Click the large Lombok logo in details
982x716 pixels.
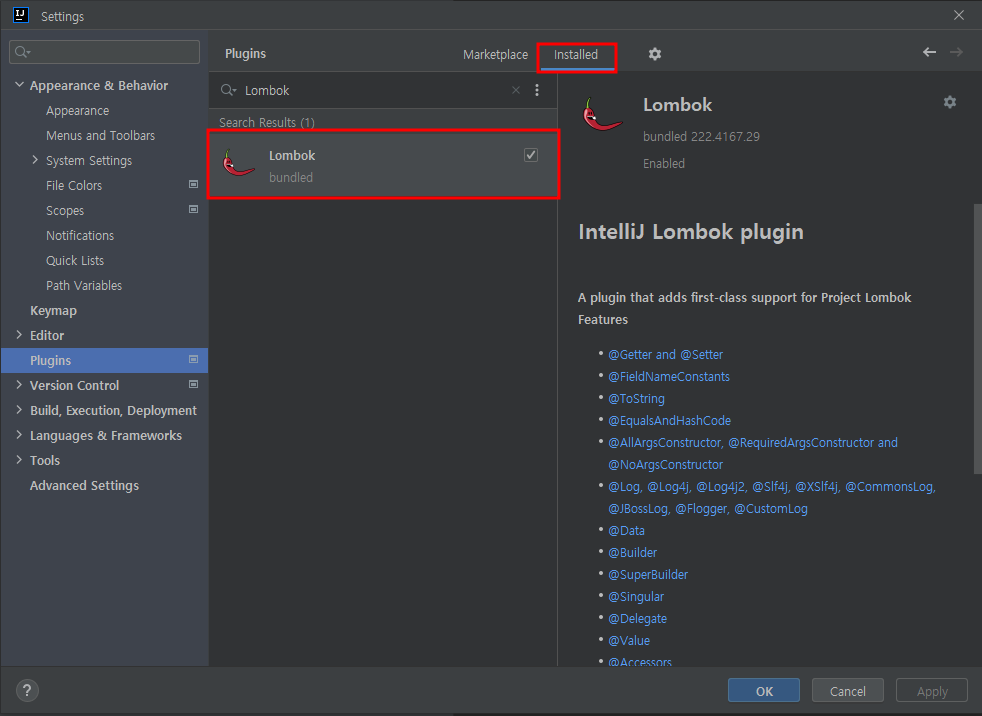[601, 114]
